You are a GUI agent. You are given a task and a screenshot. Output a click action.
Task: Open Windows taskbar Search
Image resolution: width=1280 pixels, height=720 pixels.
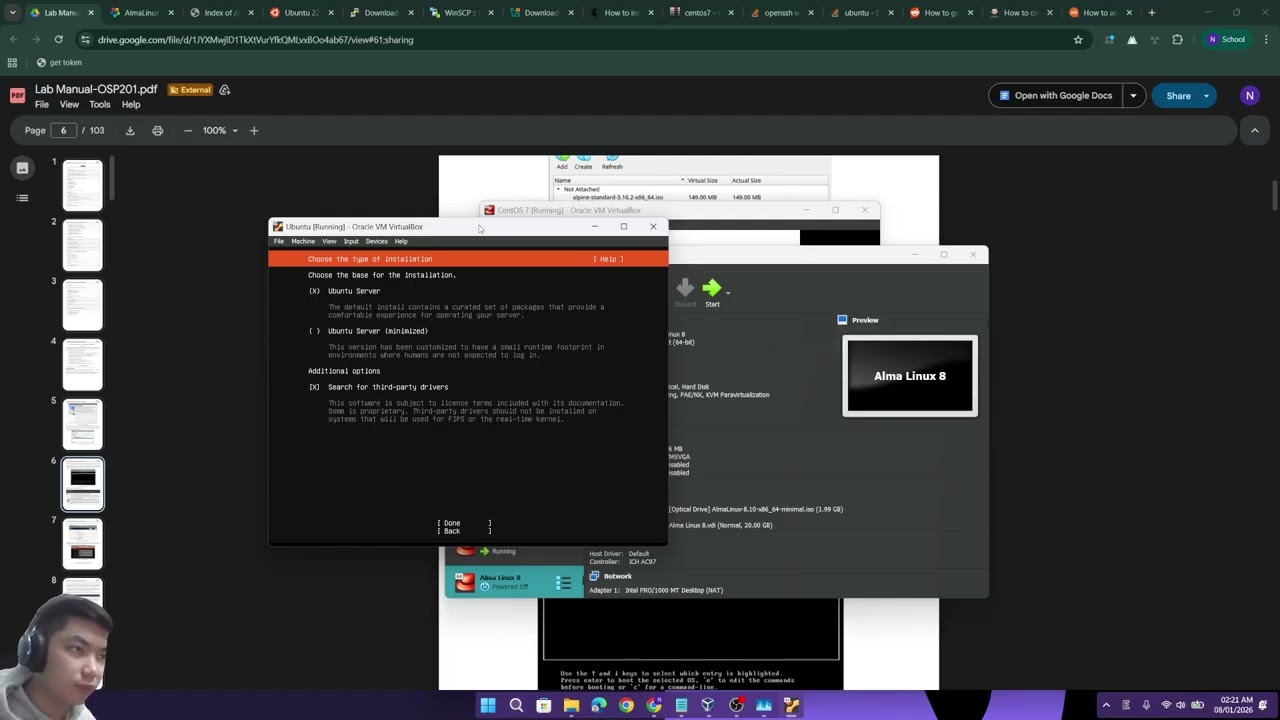[x=516, y=705]
